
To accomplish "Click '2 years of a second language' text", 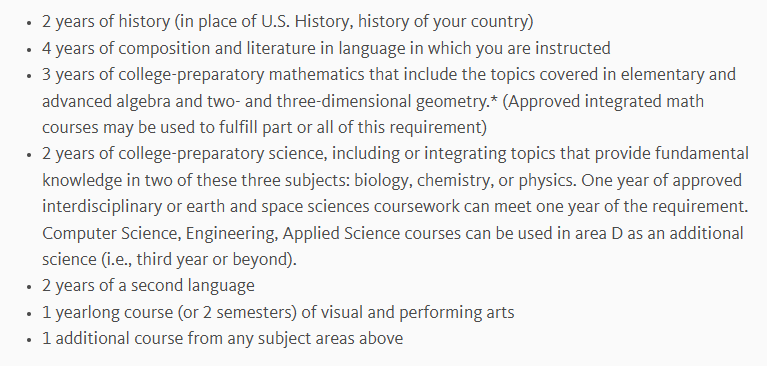I will coord(148,286).
